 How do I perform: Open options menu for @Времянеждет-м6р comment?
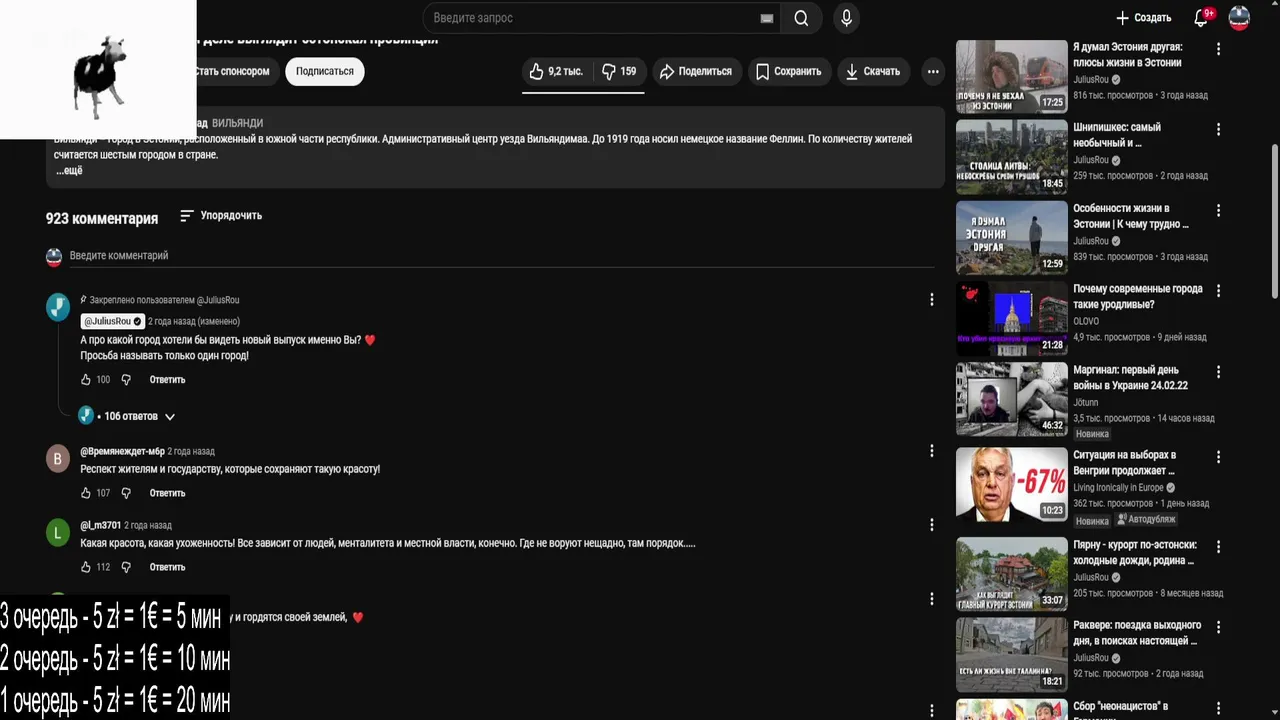(x=931, y=451)
